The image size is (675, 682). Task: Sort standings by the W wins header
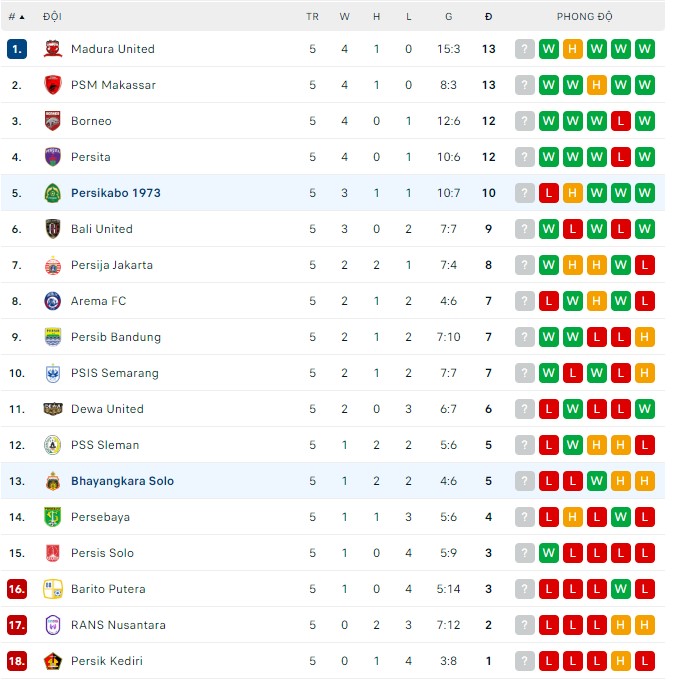pyautogui.click(x=344, y=17)
